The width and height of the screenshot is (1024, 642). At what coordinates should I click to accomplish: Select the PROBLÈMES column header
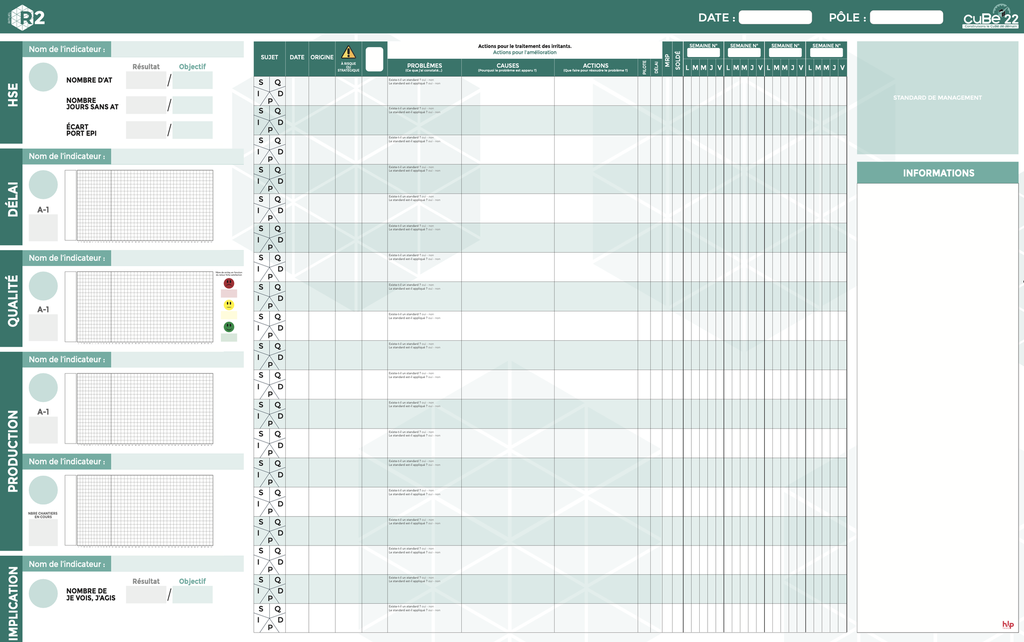point(424,67)
